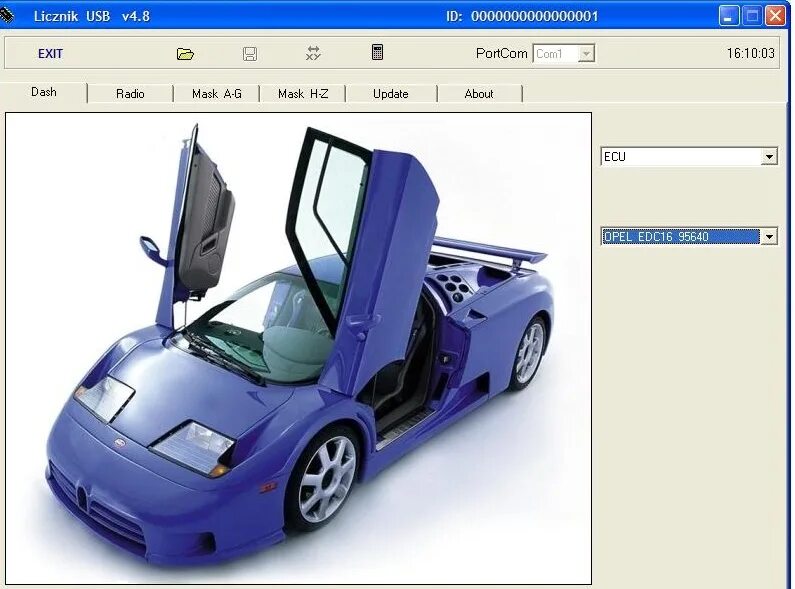Image resolution: width=795 pixels, height=589 pixels.
Task: Switch to the Dash tab
Action: tap(44, 92)
